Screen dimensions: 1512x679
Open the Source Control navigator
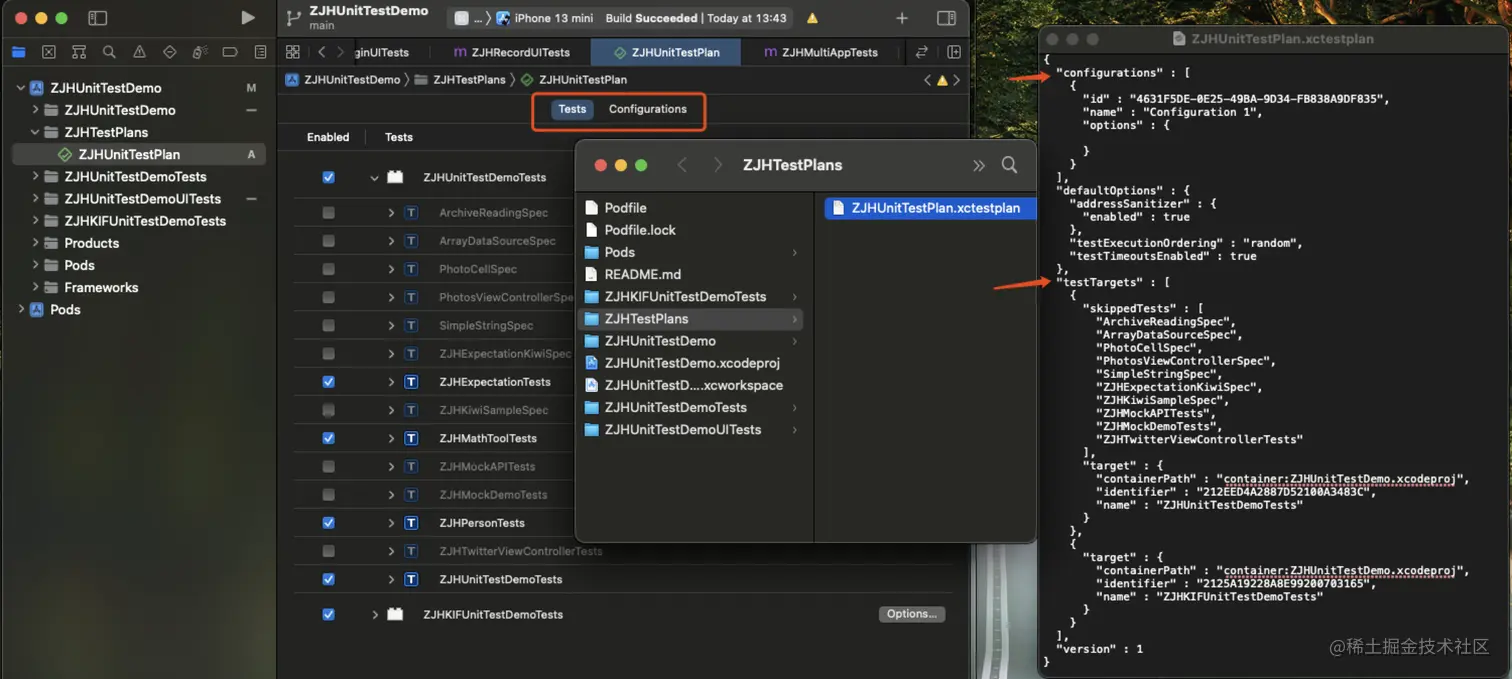pos(48,52)
